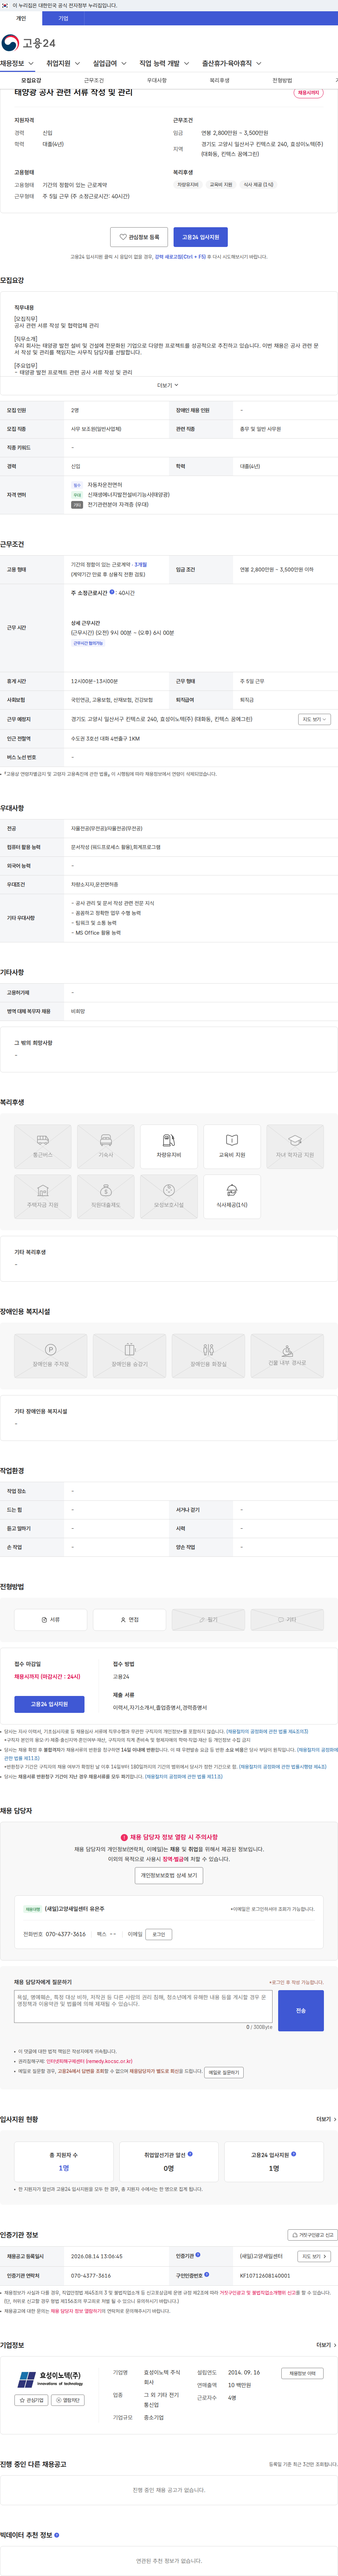Click the 인증기관 info icon
Image resolution: width=338 pixels, height=2576 pixels.
coord(198,2255)
